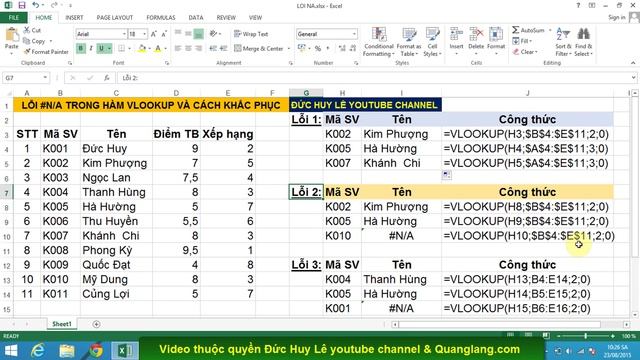Toggle Italic formatting
The height and width of the screenshot is (360, 640).
tap(91, 49)
